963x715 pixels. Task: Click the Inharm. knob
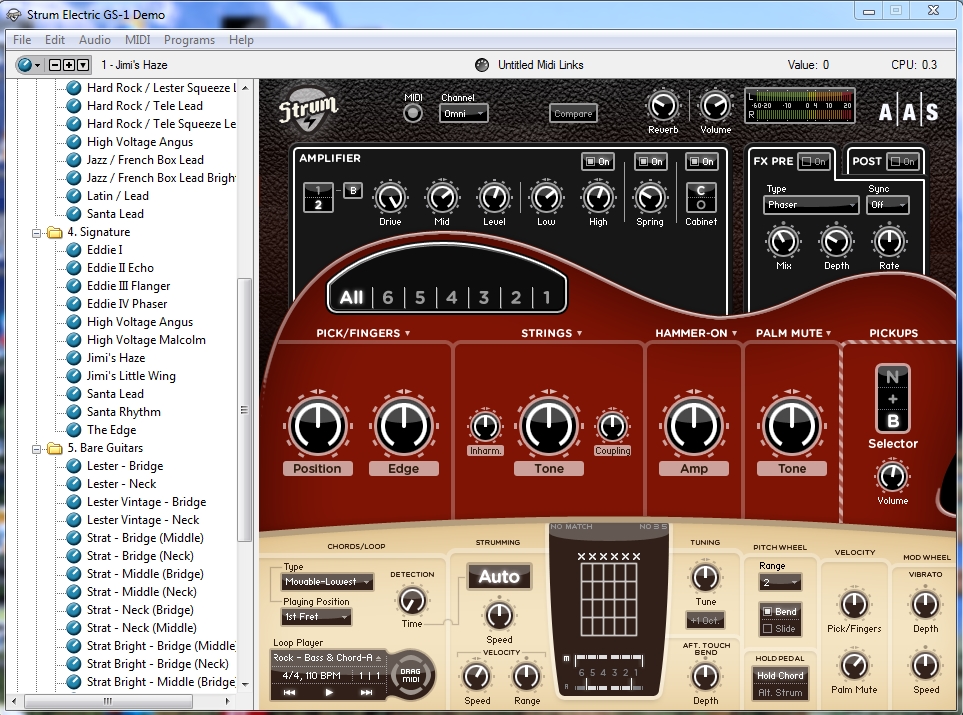[x=485, y=426]
